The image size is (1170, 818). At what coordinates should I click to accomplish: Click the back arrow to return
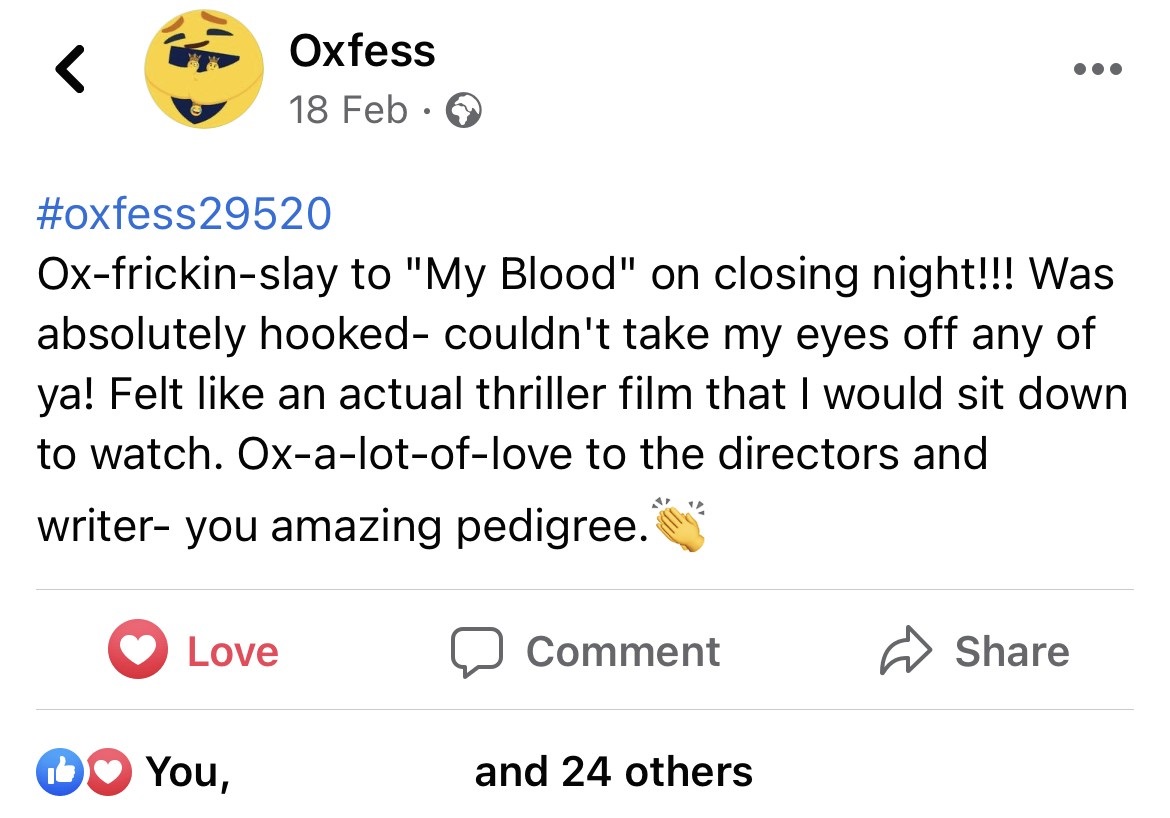point(70,68)
